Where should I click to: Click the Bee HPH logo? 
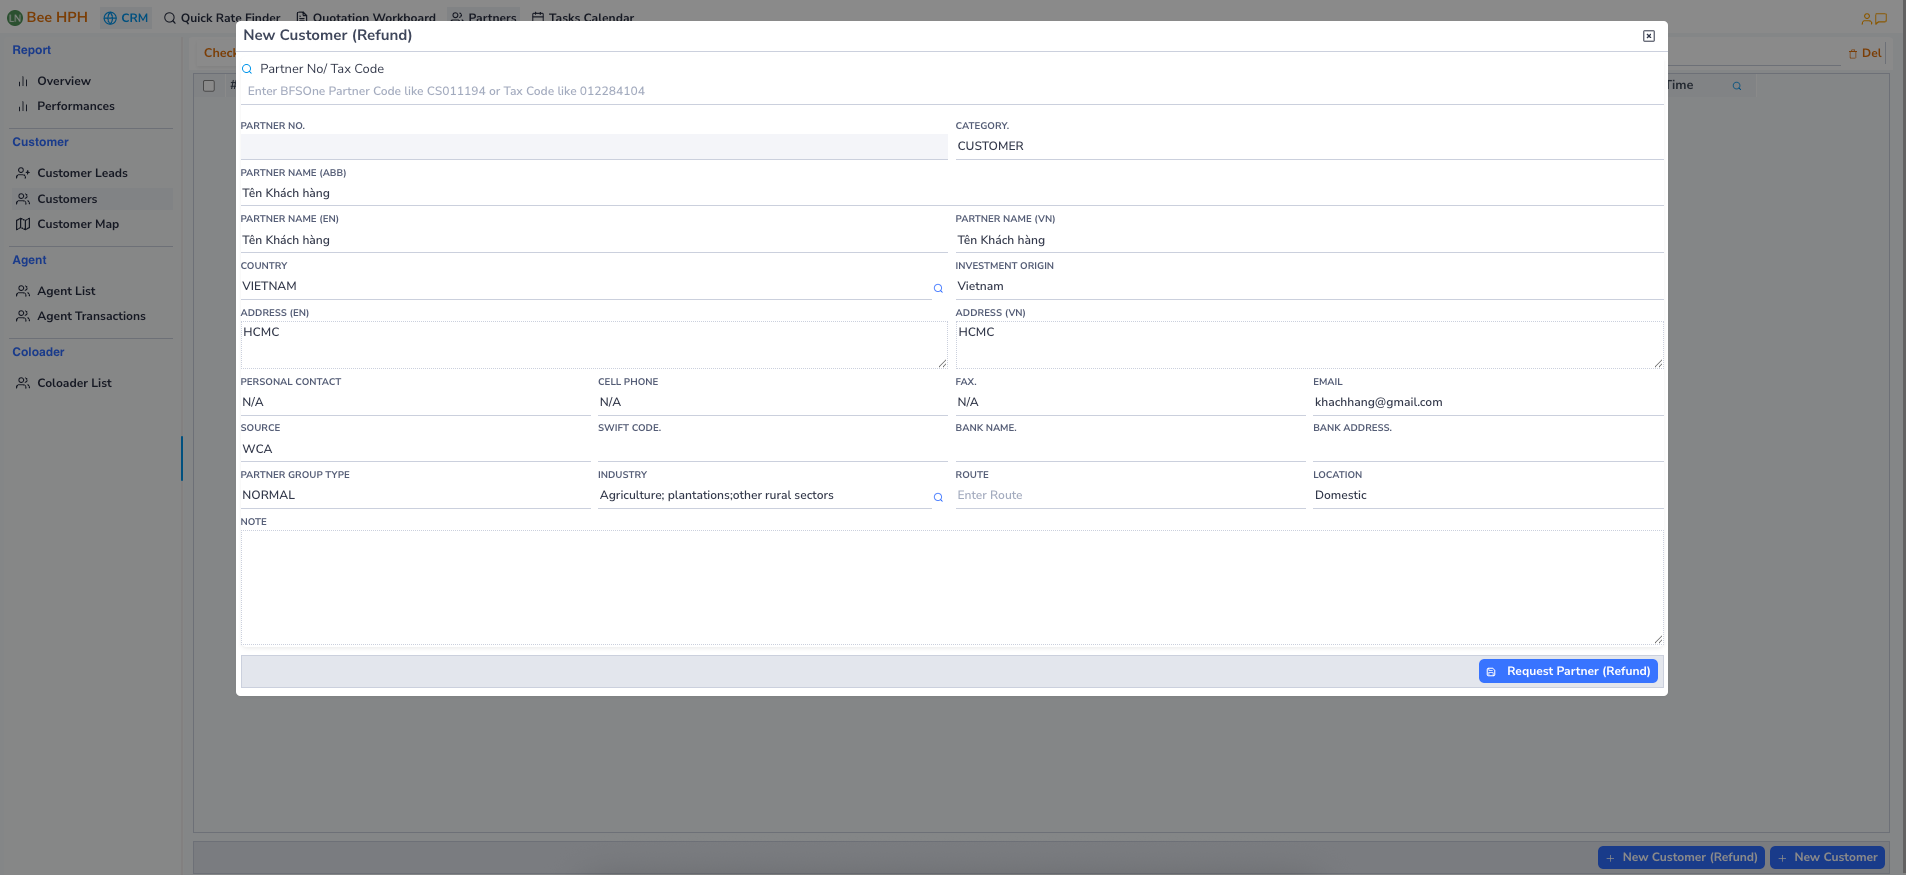(48, 17)
